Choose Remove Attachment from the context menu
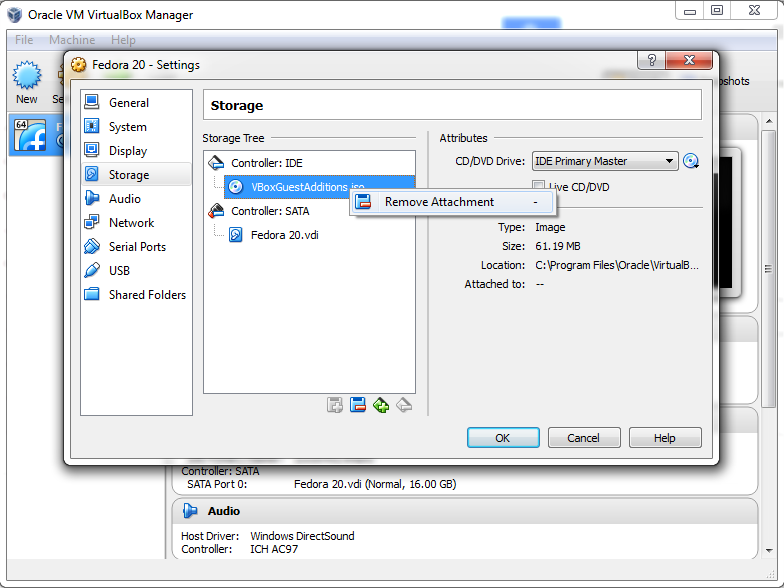784x588 pixels. tap(452, 202)
